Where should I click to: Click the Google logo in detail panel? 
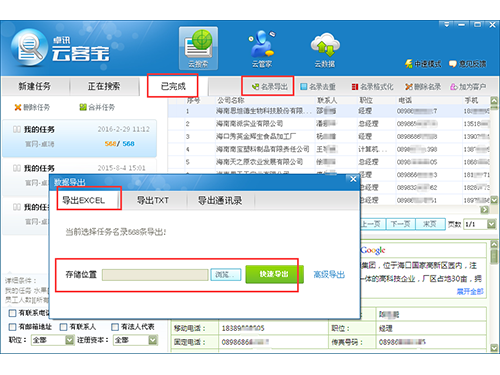click(x=373, y=250)
